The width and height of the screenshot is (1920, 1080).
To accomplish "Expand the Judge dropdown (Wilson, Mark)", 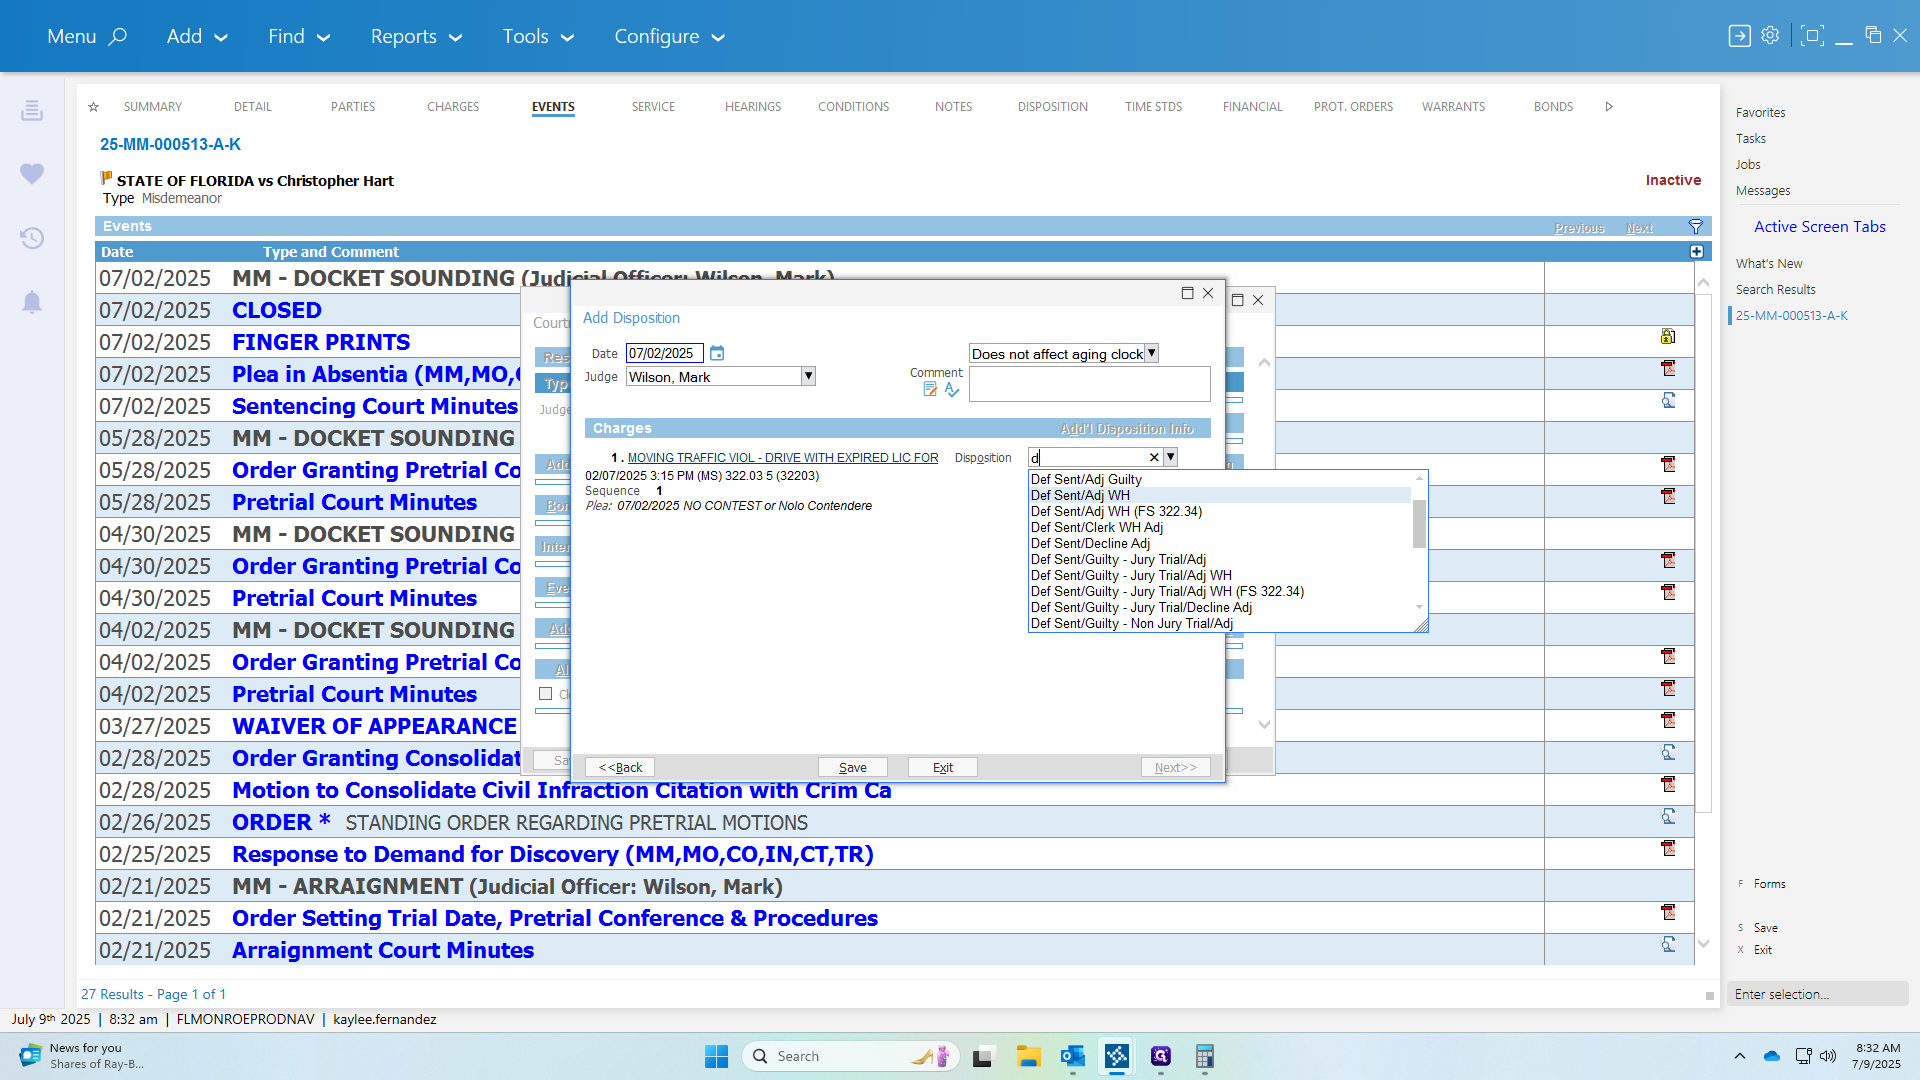I will pyautogui.click(x=808, y=376).
